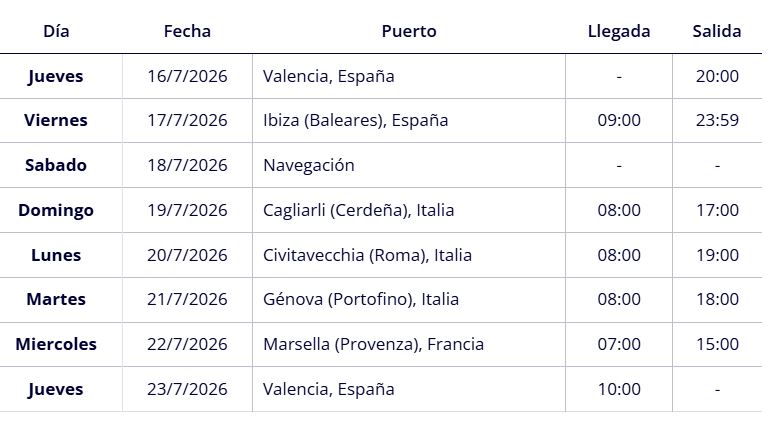Click the Civitavecchia (Roma), Italia cell
The width and height of the screenshot is (768, 423).
coord(367,255)
